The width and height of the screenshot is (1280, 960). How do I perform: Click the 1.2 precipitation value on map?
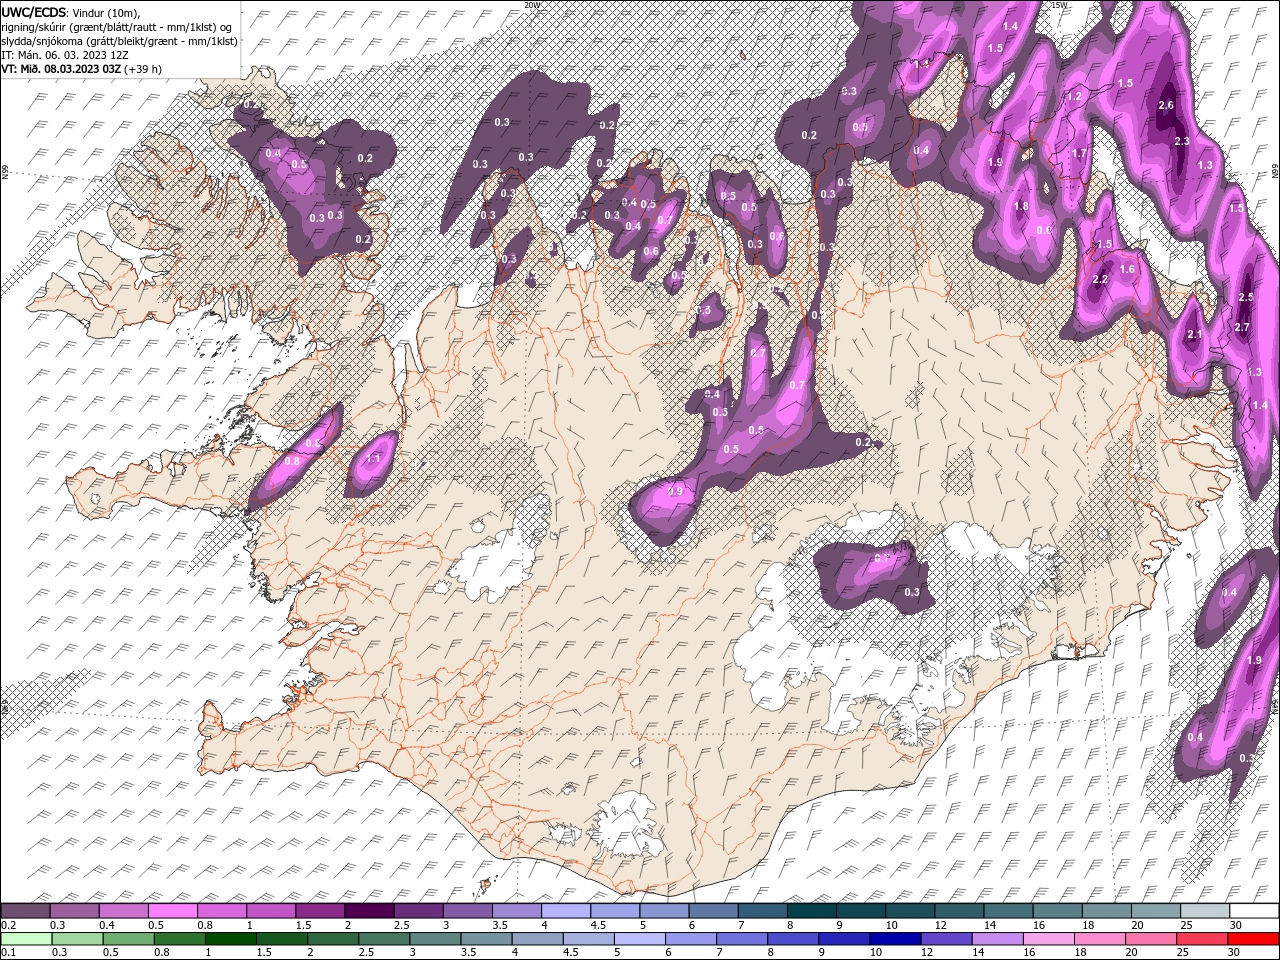[x=1075, y=96]
